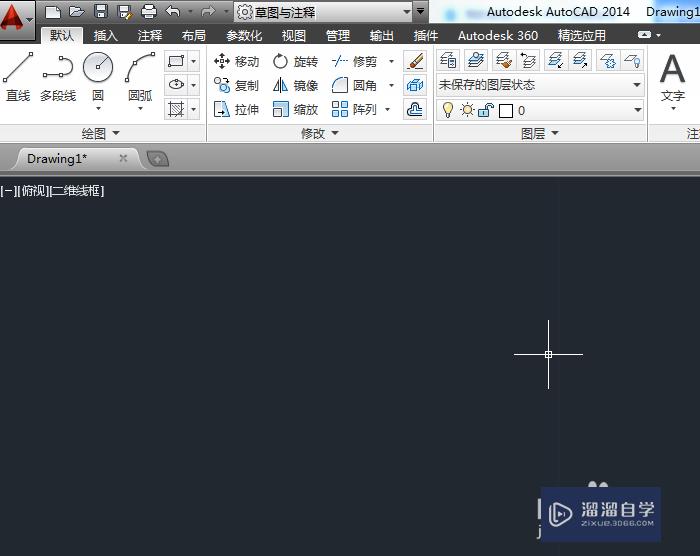Switch to the 管理 ribbon tab

pyautogui.click(x=338, y=35)
